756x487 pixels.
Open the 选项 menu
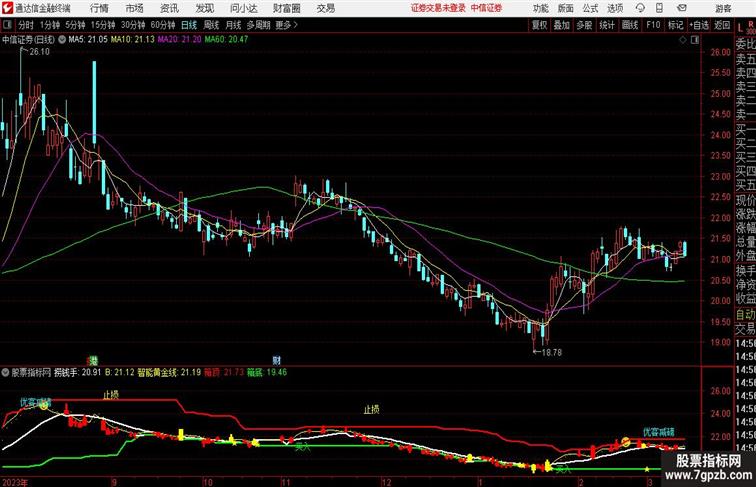click(615, 8)
